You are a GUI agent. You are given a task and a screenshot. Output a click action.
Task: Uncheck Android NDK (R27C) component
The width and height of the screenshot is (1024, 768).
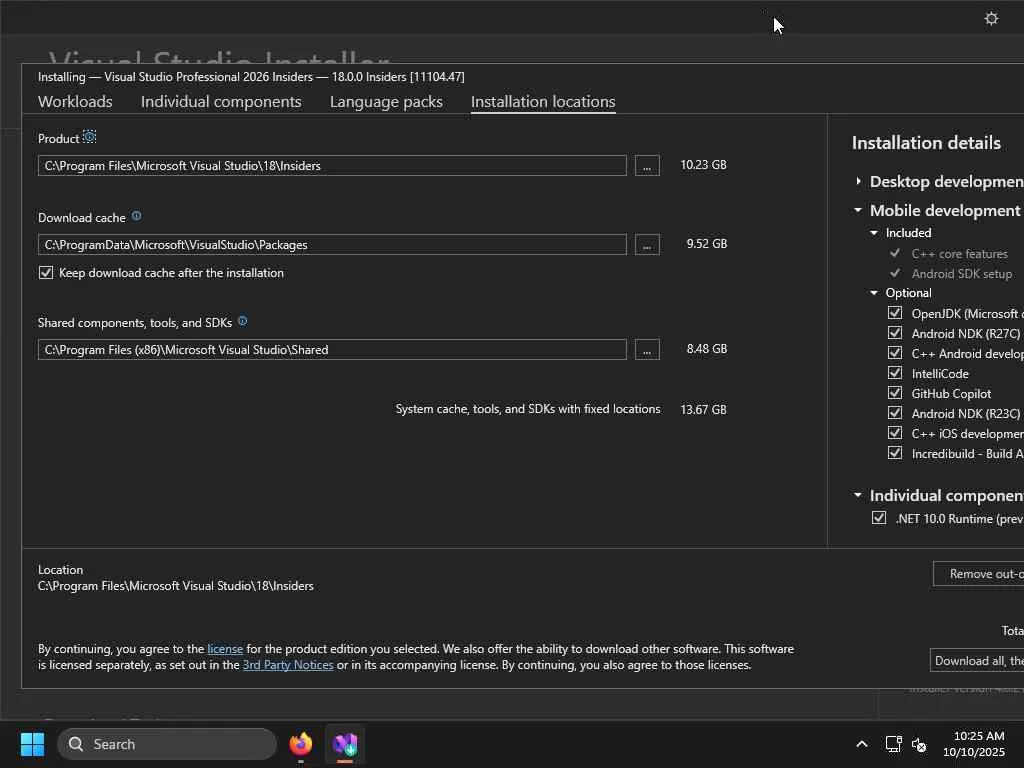pyautogui.click(x=895, y=333)
